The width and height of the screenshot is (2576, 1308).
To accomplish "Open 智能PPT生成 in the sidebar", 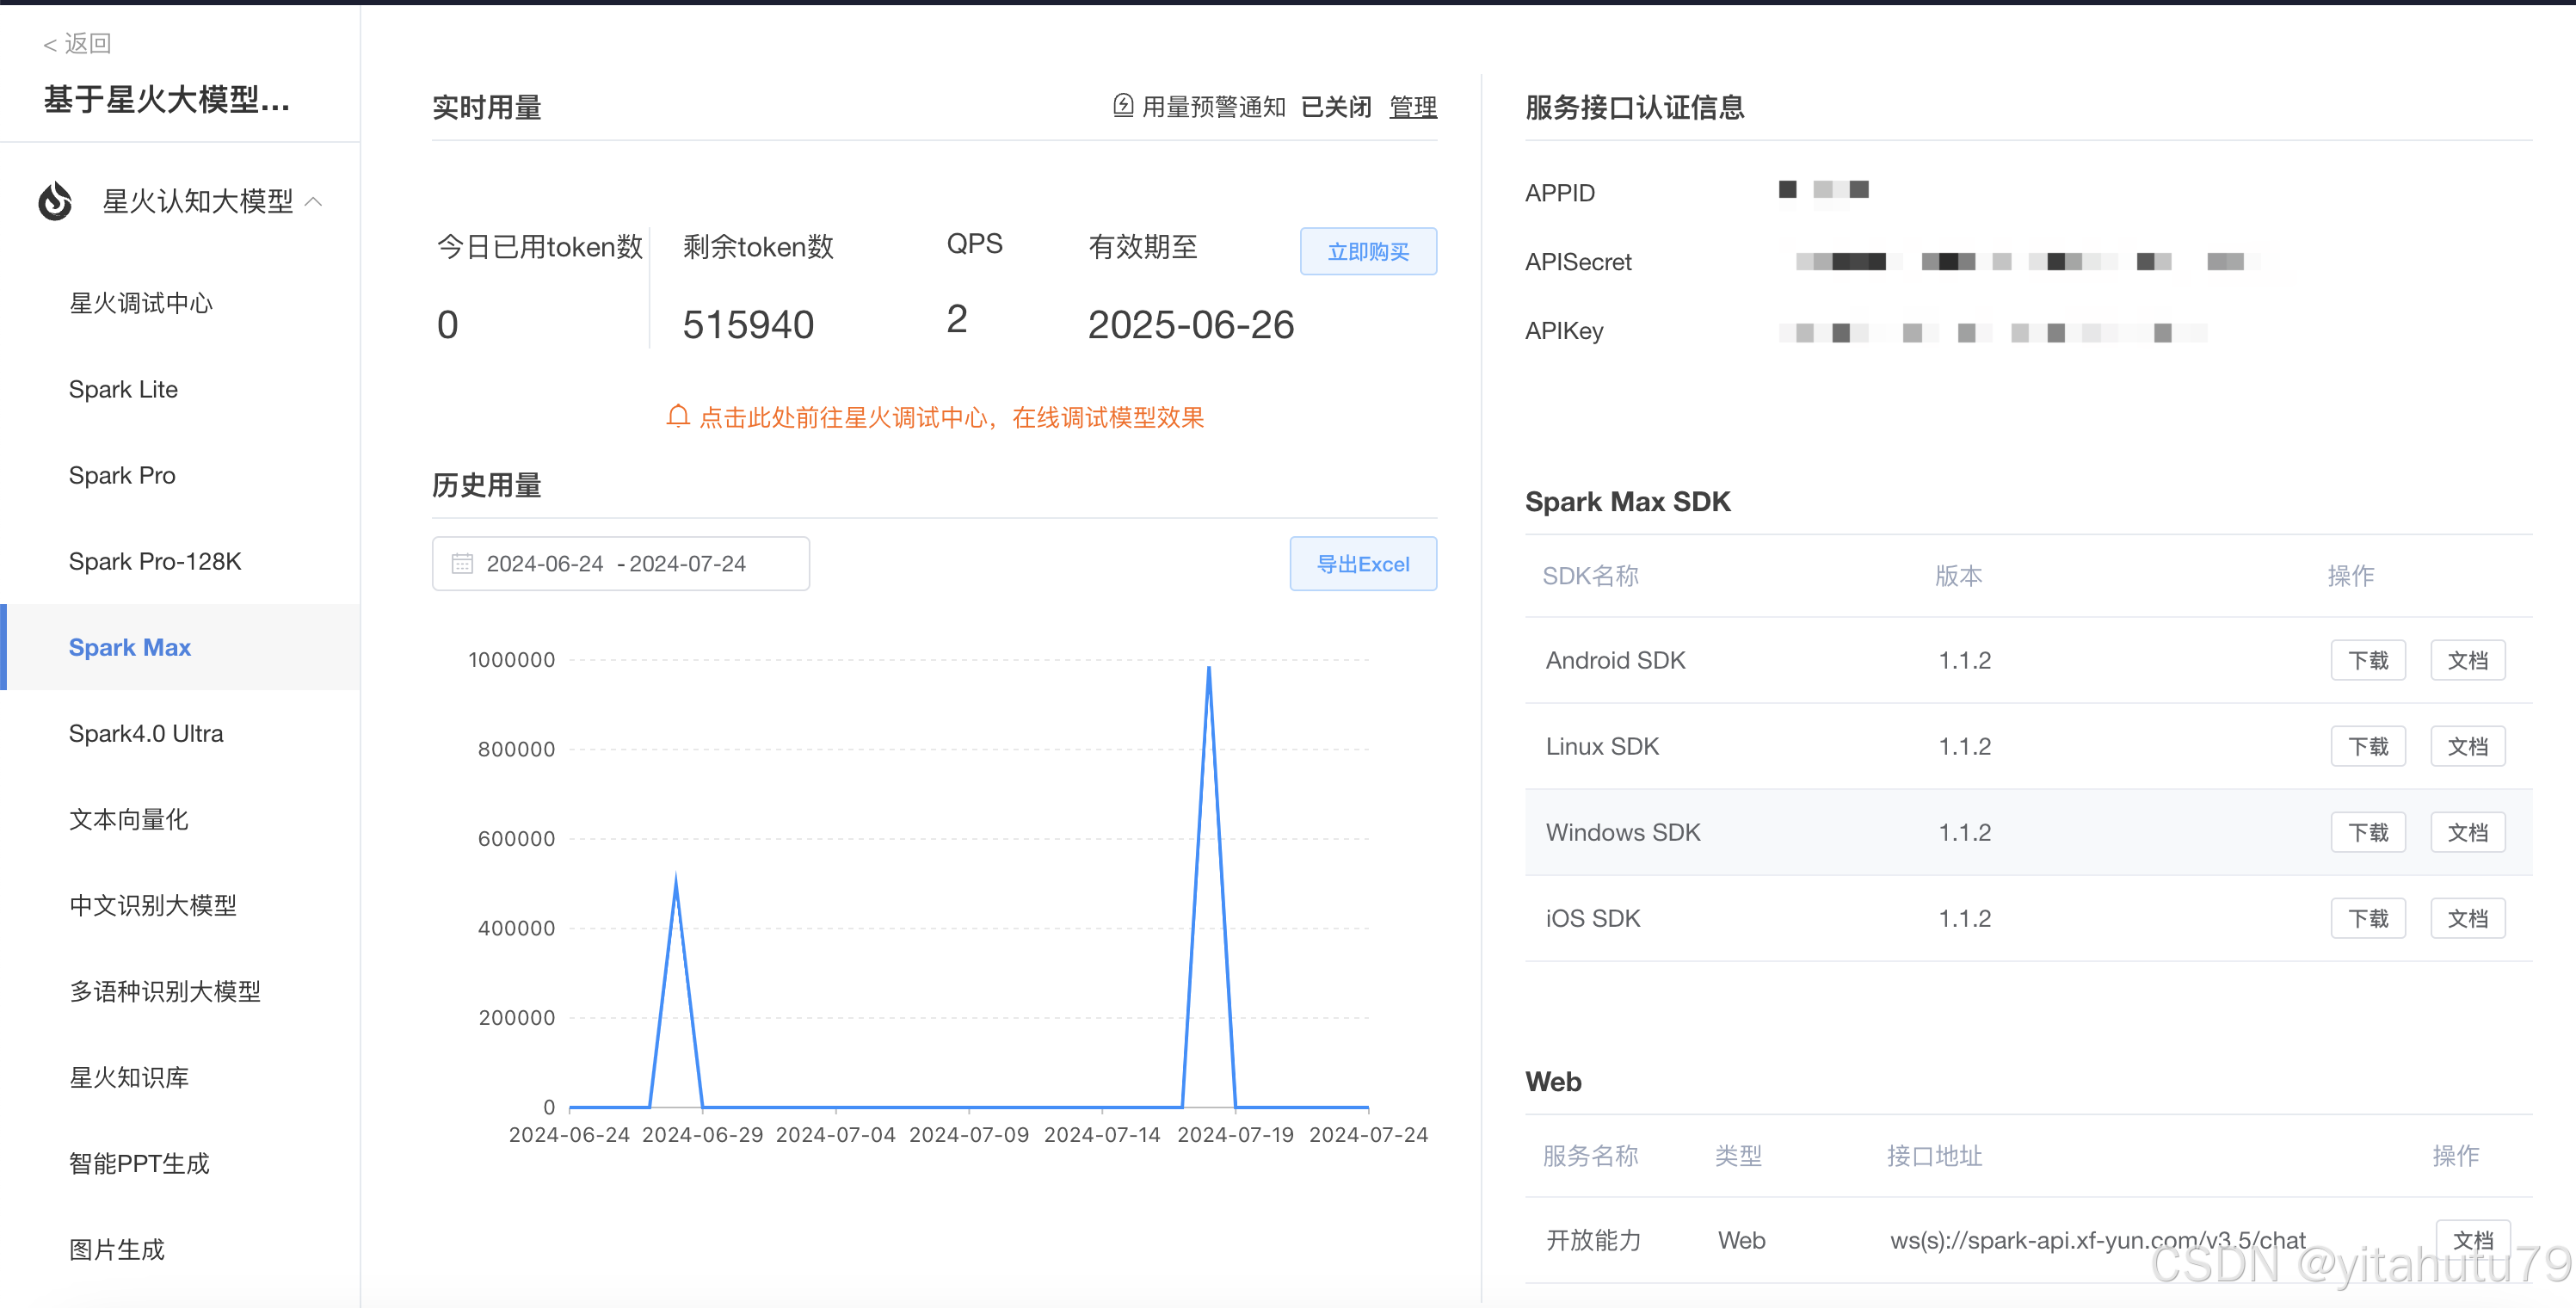I will (x=139, y=1163).
